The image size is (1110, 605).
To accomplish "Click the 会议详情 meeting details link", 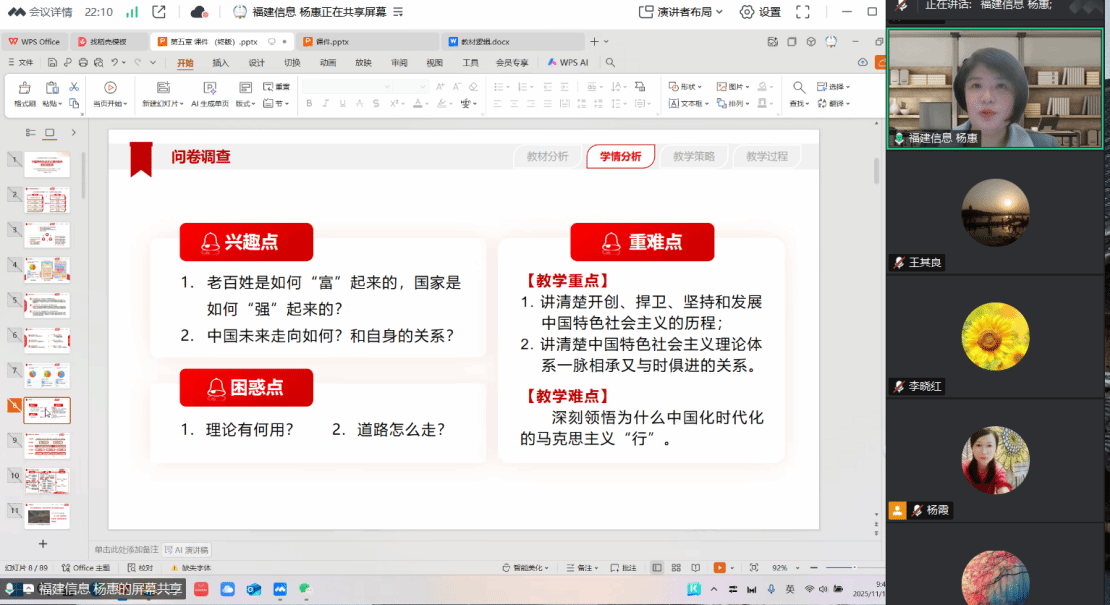I will [x=50, y=12].
